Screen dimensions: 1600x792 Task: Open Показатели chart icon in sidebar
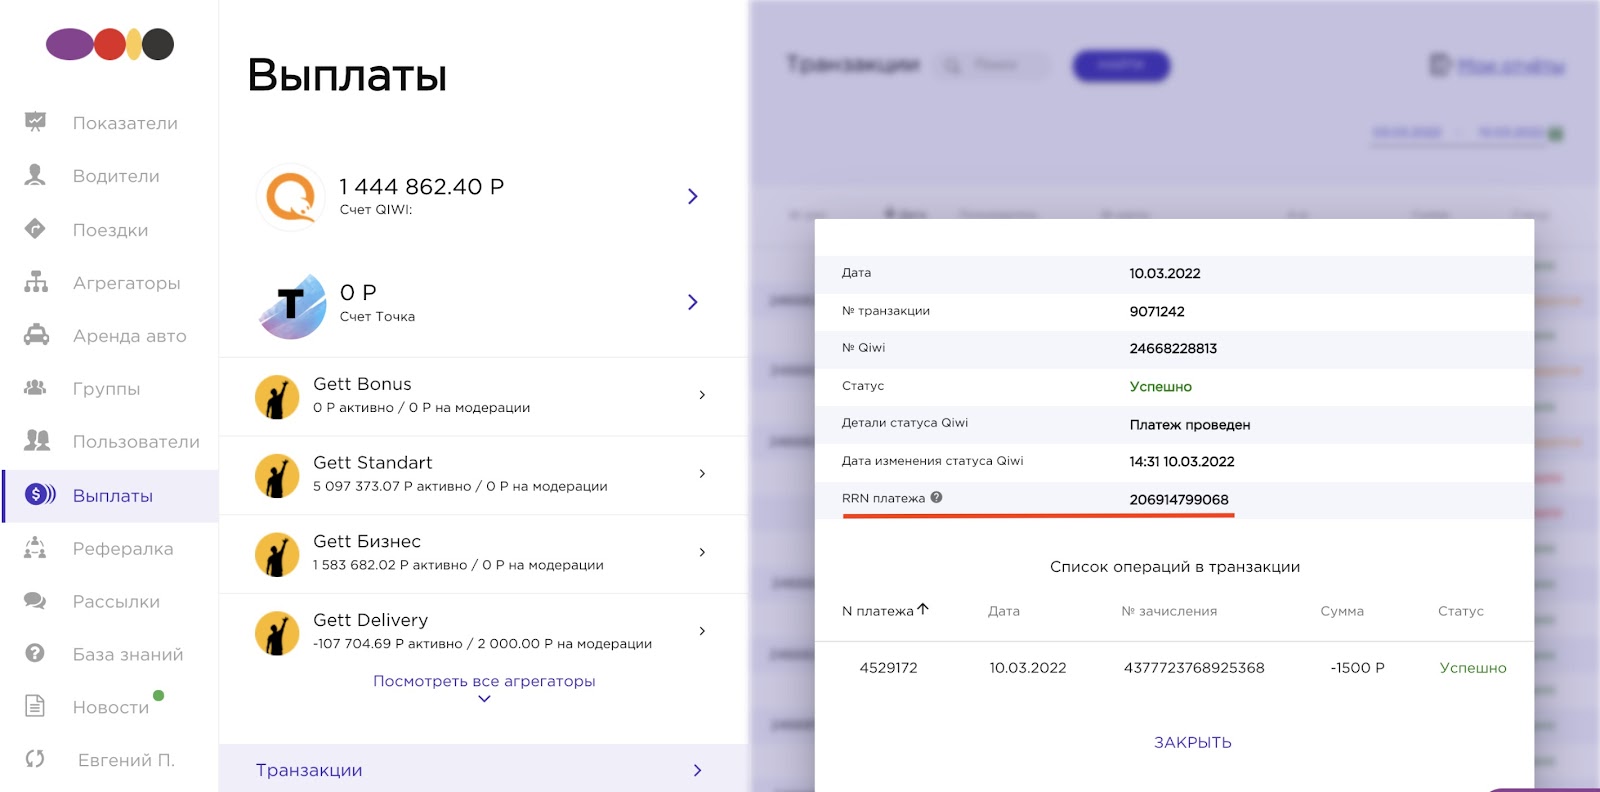pos(35,122)
